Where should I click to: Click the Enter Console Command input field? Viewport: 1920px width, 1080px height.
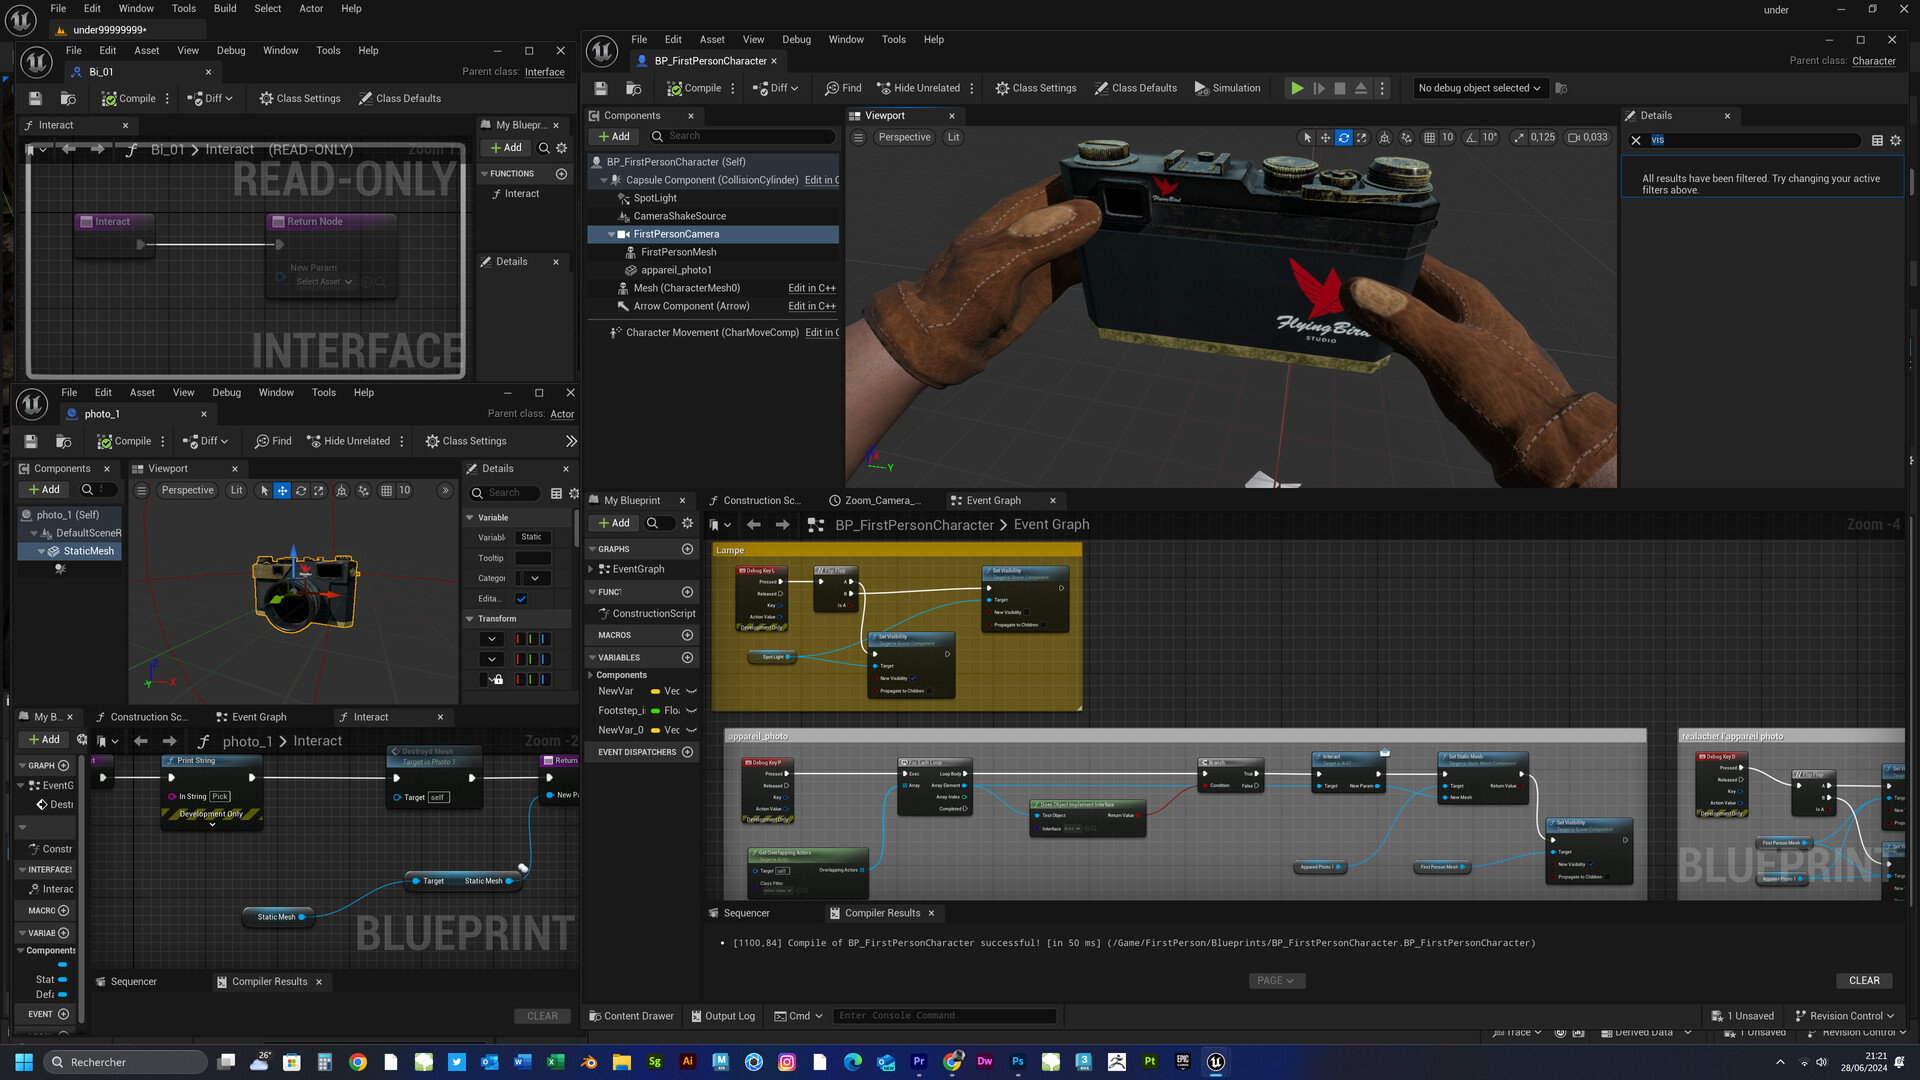click(x=944, y=1016)
